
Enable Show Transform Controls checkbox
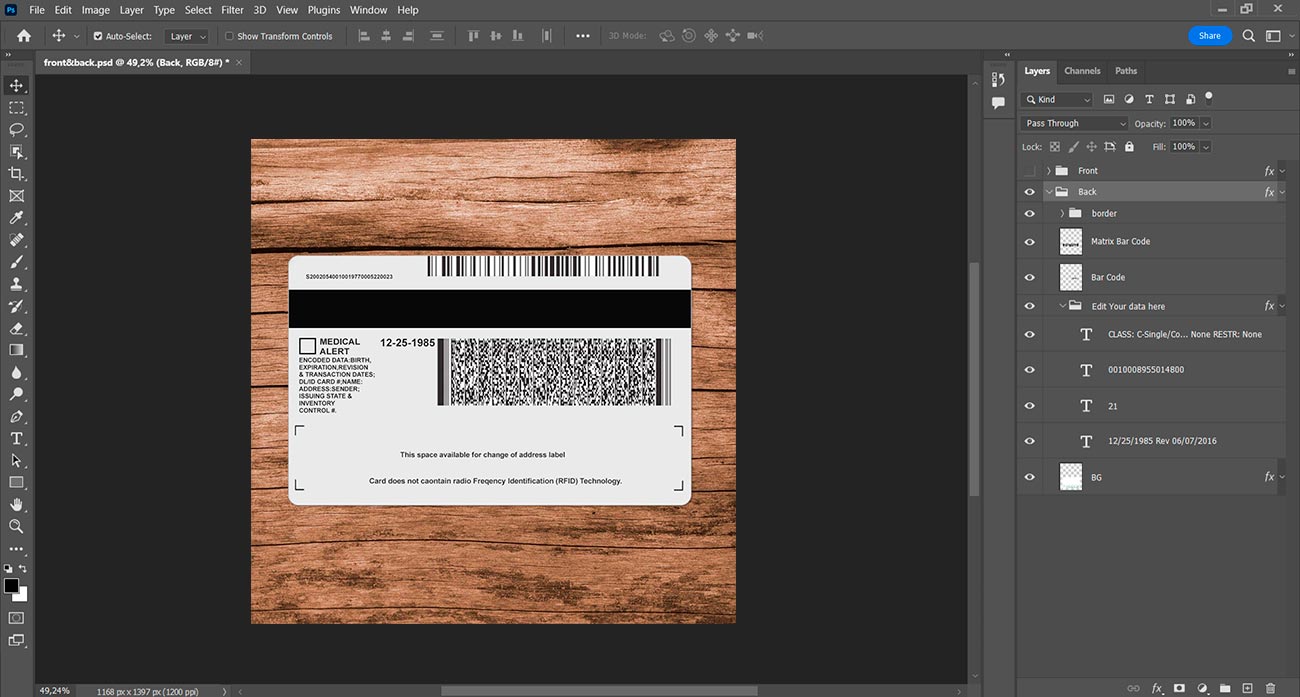point(229,36)
